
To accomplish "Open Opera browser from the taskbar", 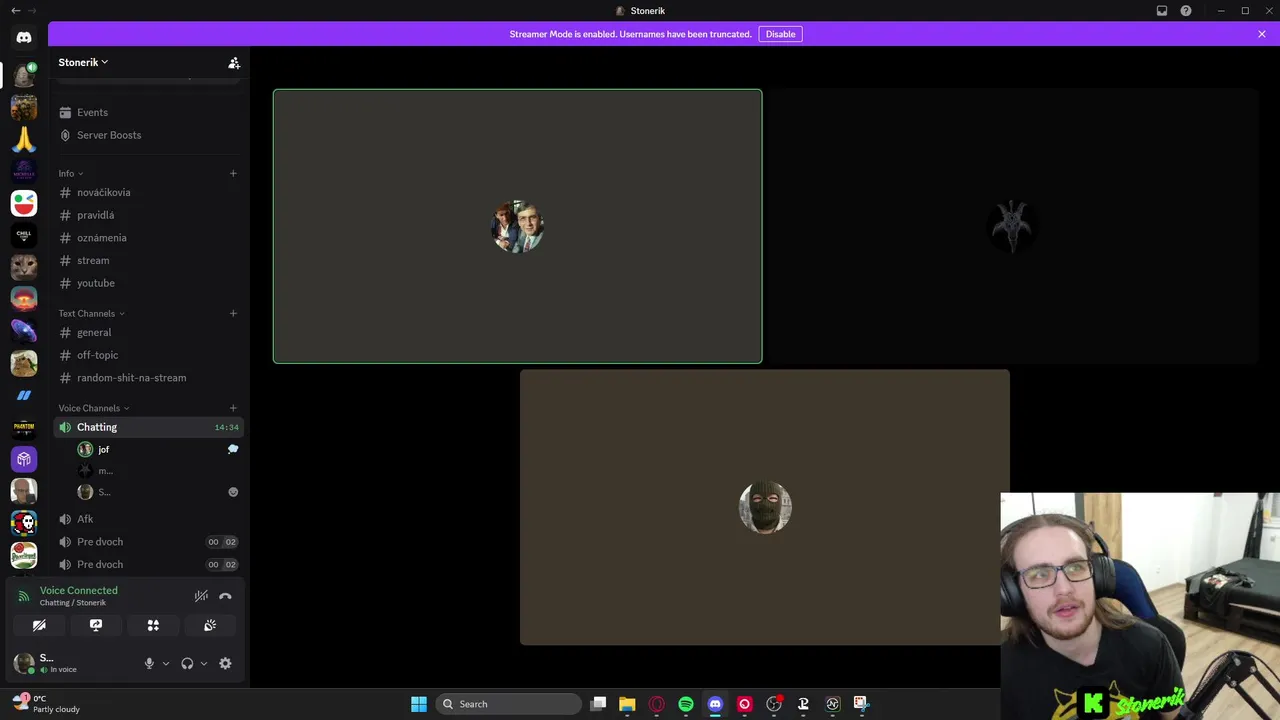I will (657, 704).
